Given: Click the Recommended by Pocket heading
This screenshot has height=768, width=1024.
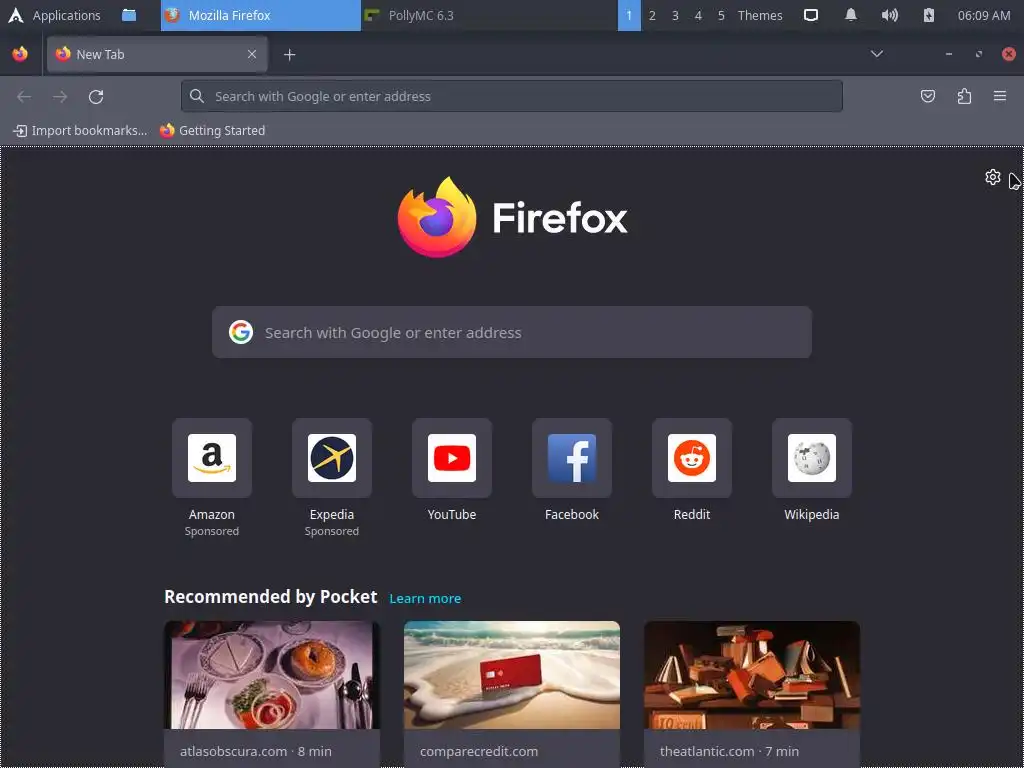Looking at the screenshot, I should click(270, 597).
